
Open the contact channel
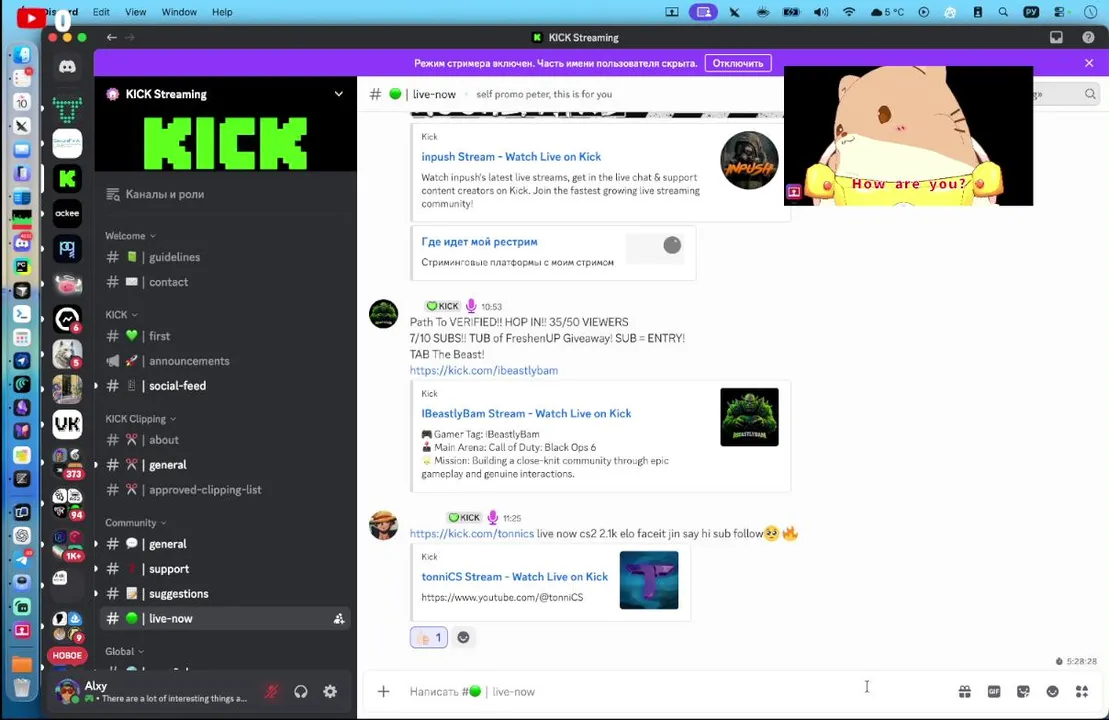(226, 281)
